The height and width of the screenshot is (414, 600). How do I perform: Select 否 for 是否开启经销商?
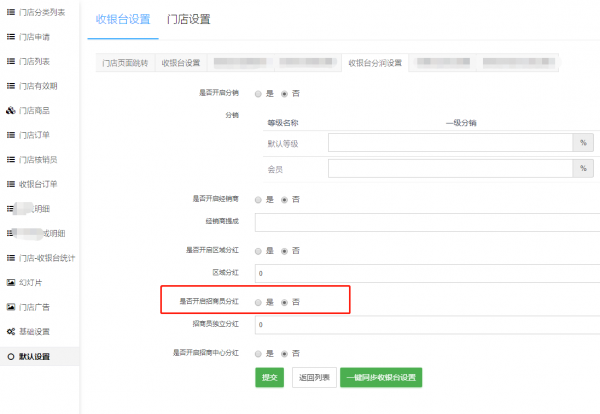284,200
